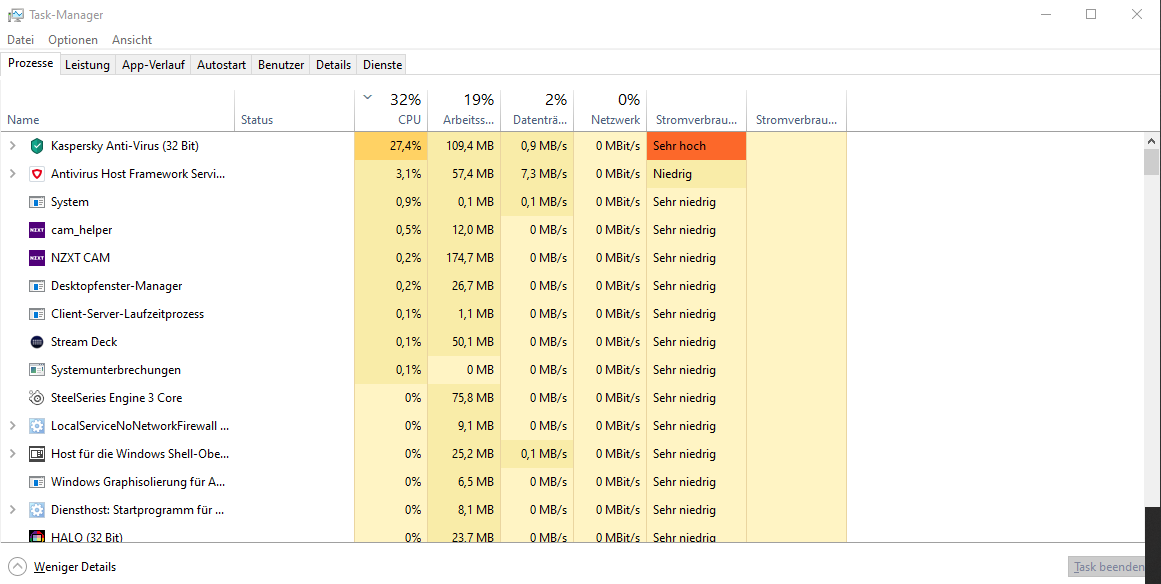Click the Task-Manager title bar icon

click(16, 15)
